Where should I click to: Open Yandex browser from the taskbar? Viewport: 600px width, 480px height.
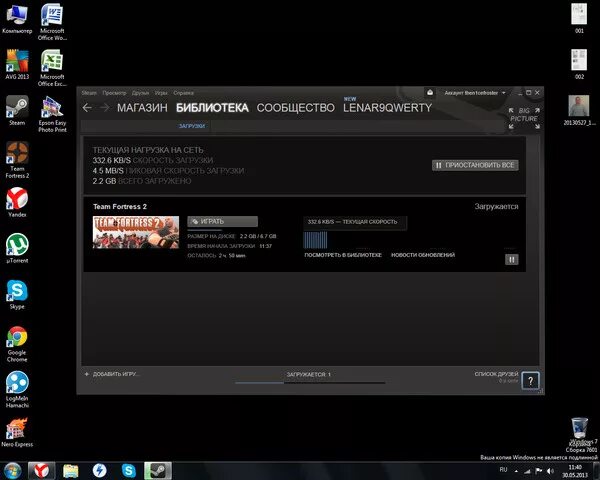pos(42,470)
